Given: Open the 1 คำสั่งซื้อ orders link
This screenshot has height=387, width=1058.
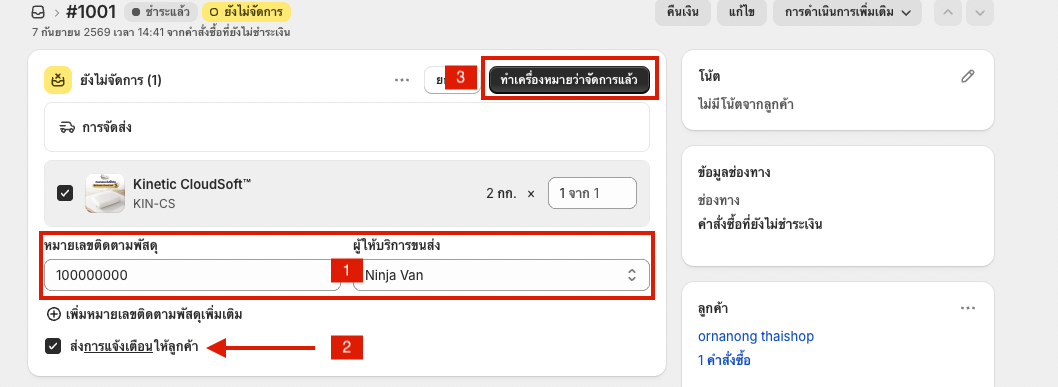Looking at the screenshot, I should coord(725,360).
